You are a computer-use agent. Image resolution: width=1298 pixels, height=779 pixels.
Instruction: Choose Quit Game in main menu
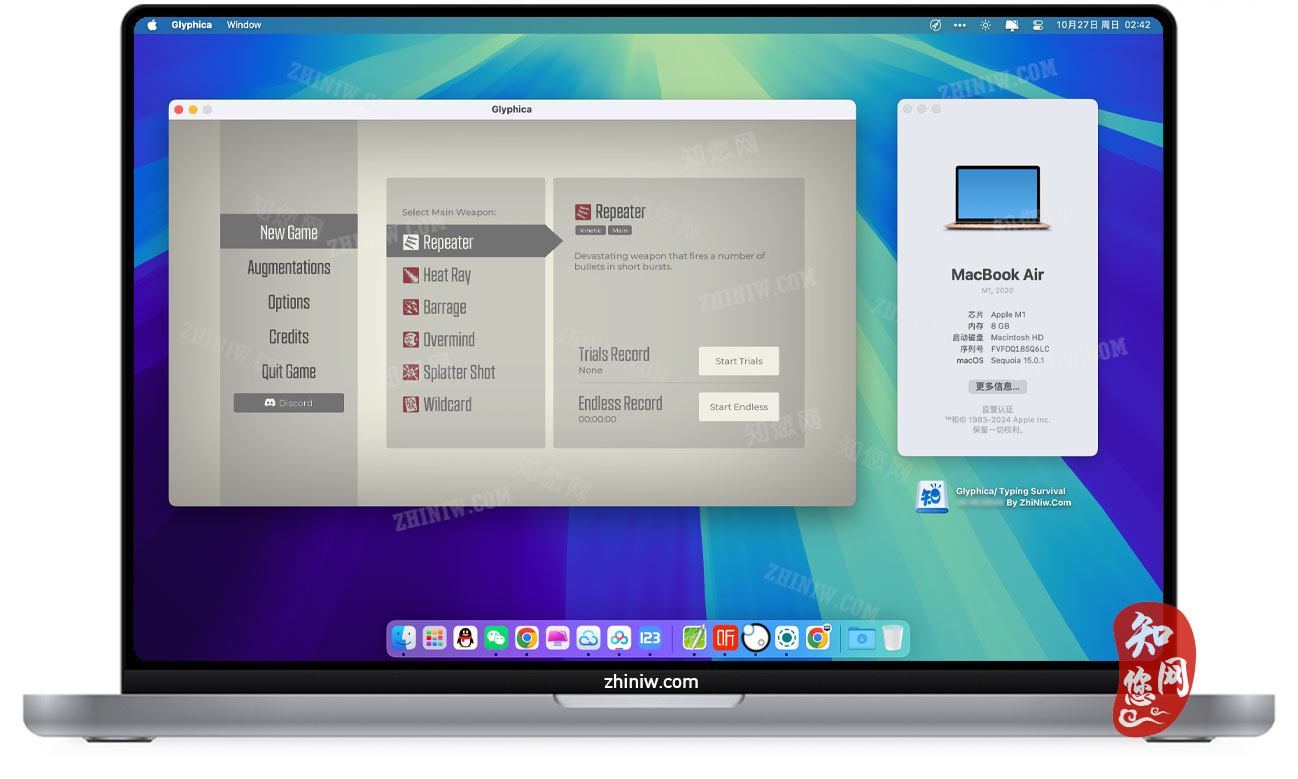click(289, 371)
